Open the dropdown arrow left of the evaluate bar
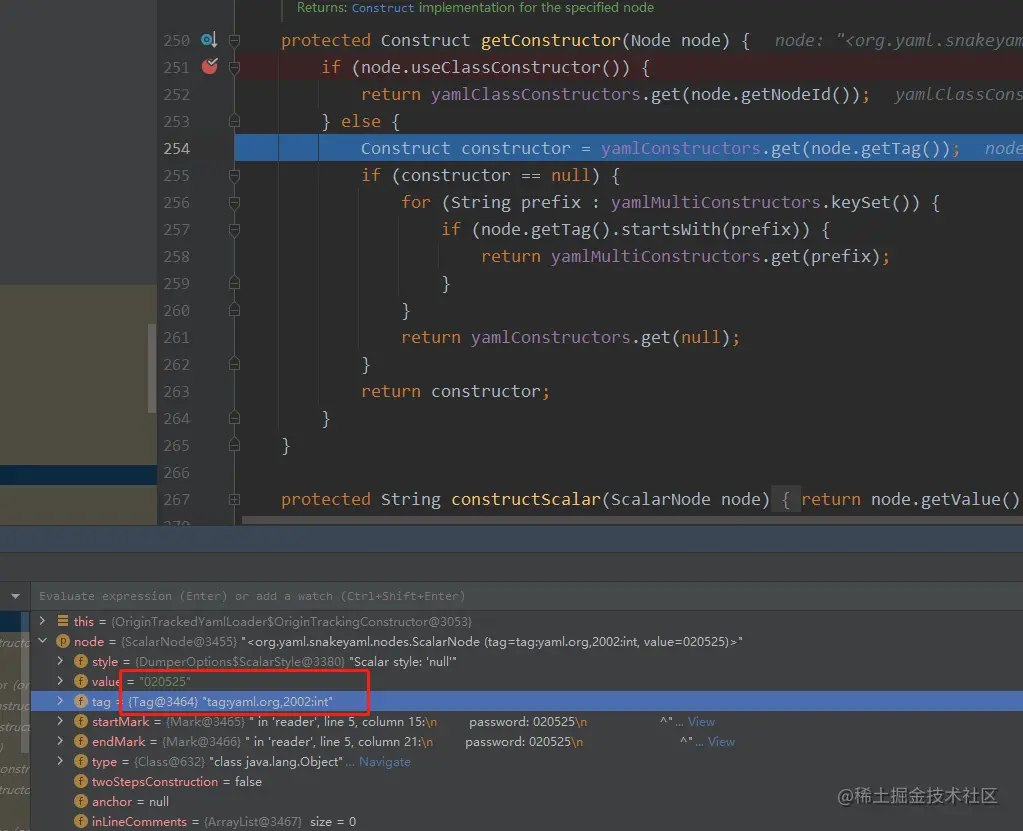The image size is (1023, 831). 14,595
